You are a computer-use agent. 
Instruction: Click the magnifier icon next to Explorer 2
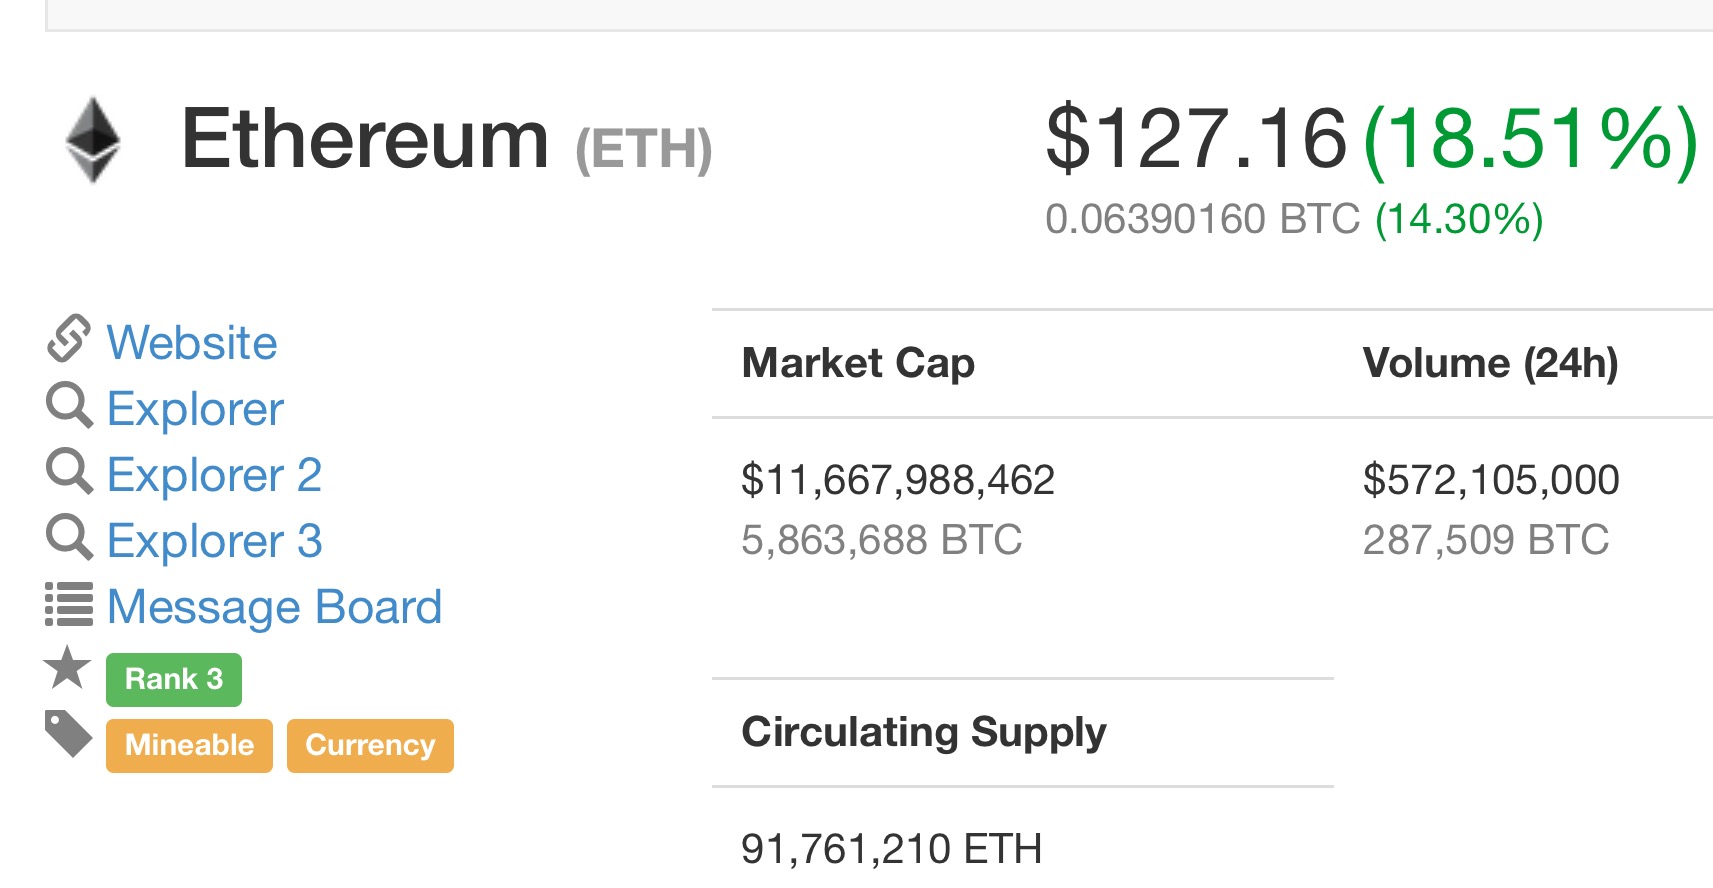click(70, 472)
